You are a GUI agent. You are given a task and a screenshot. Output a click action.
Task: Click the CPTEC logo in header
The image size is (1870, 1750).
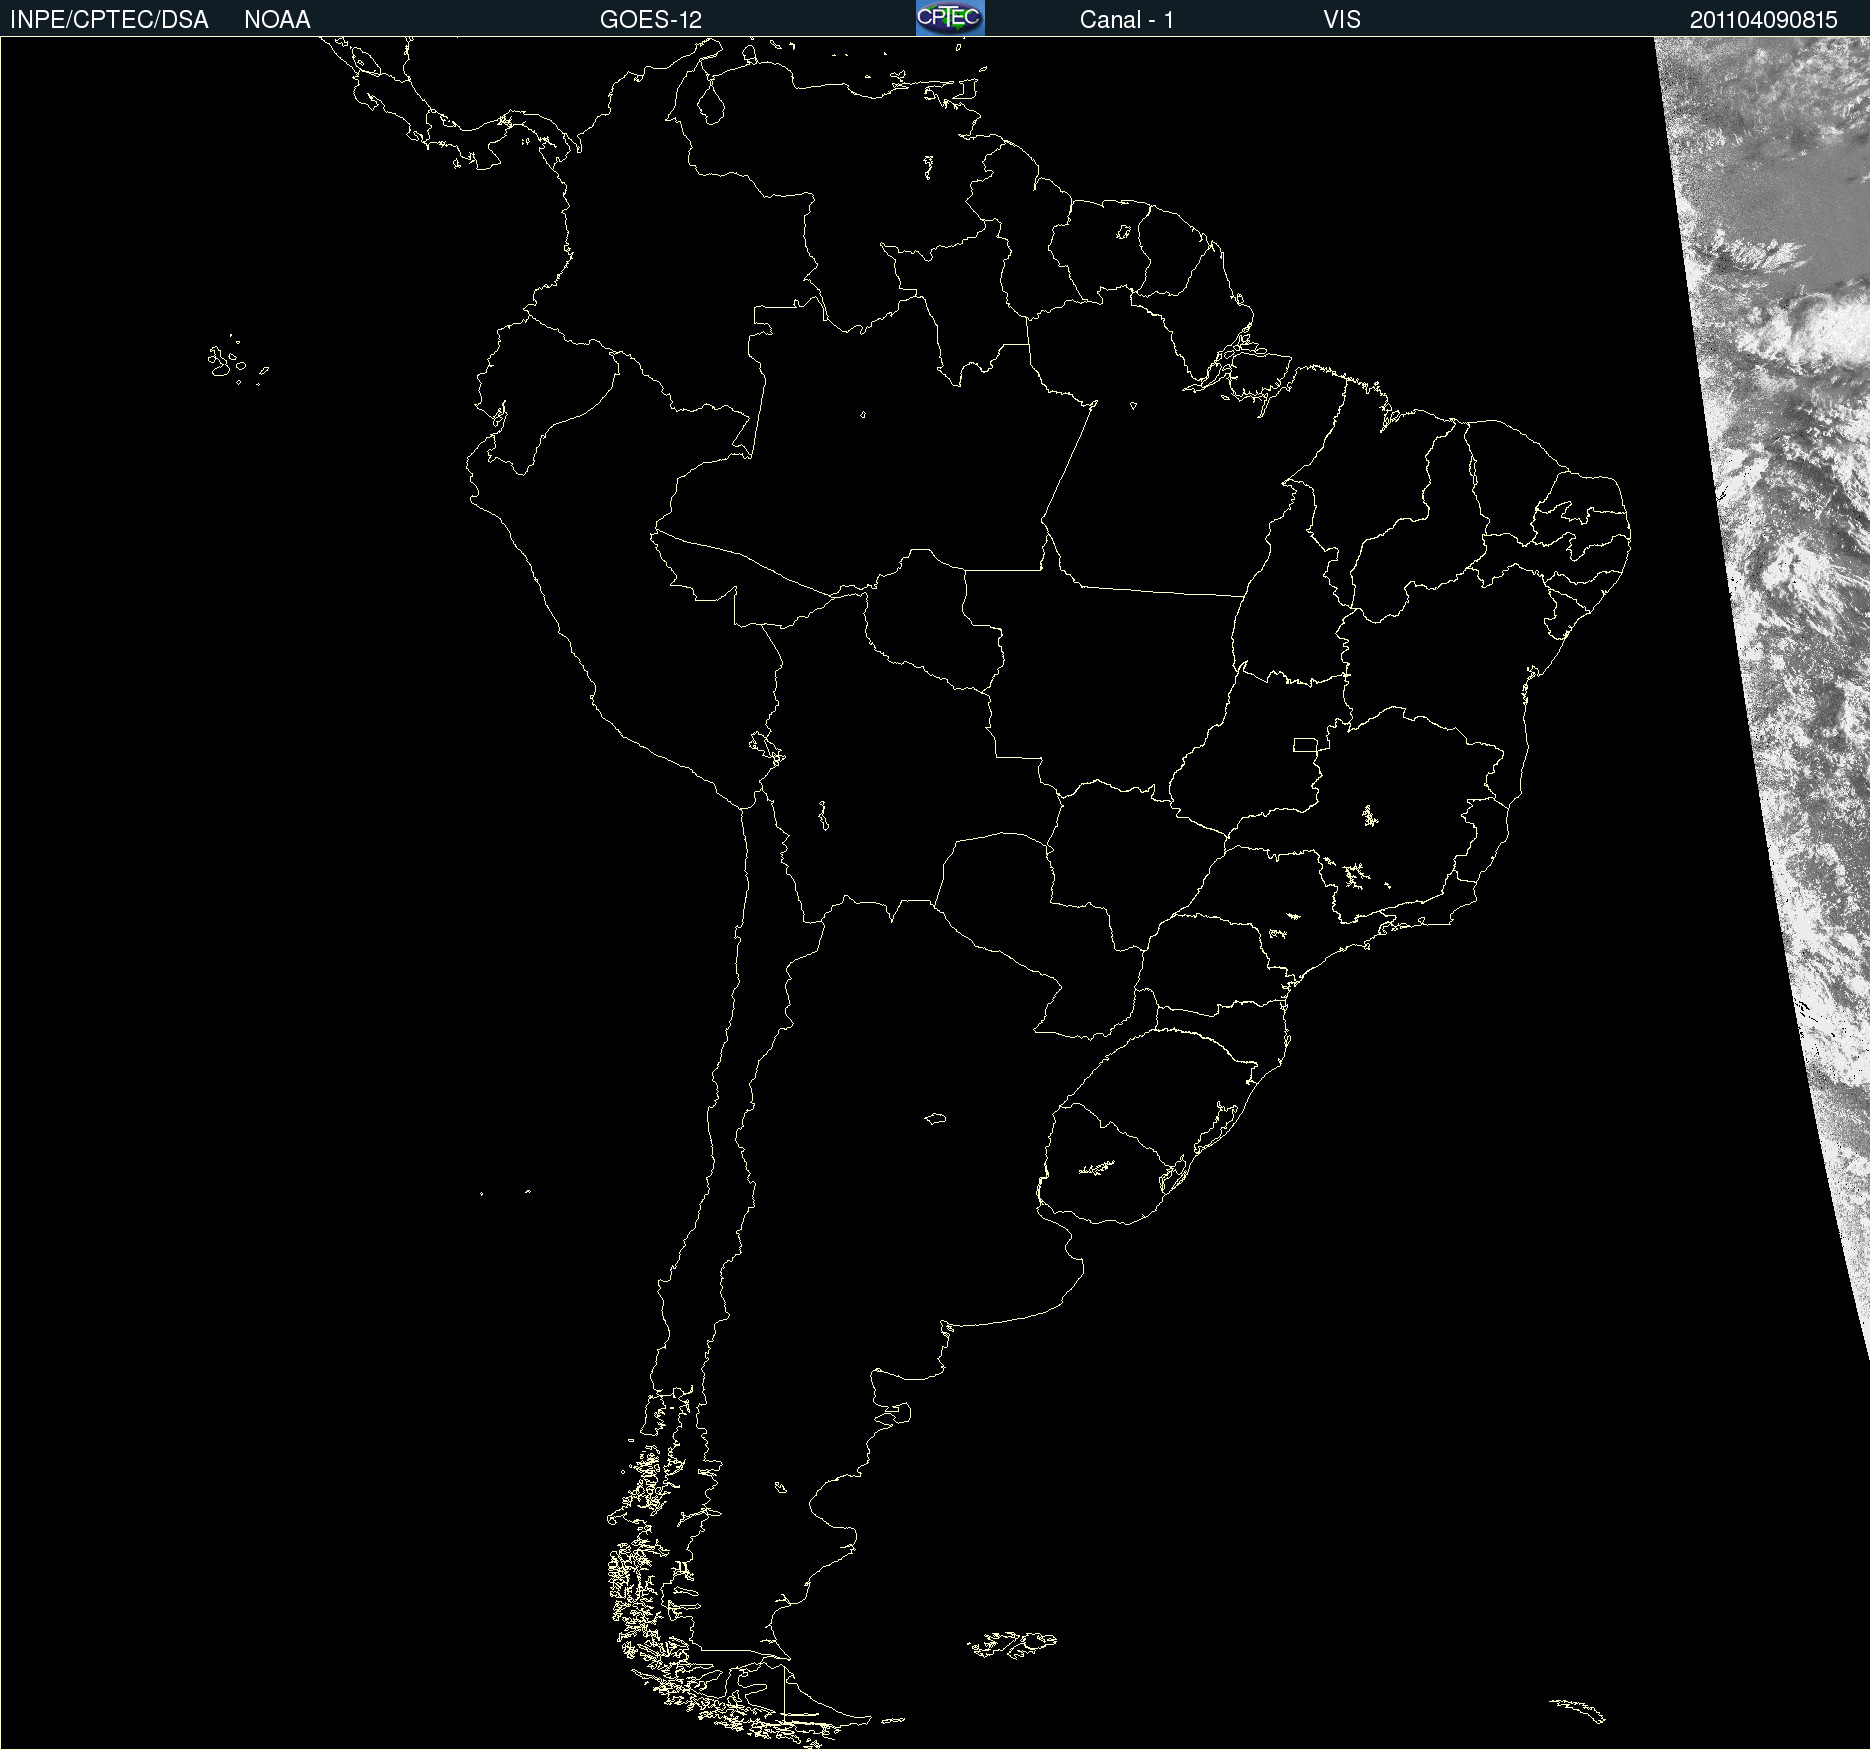[x=950, y=18]
